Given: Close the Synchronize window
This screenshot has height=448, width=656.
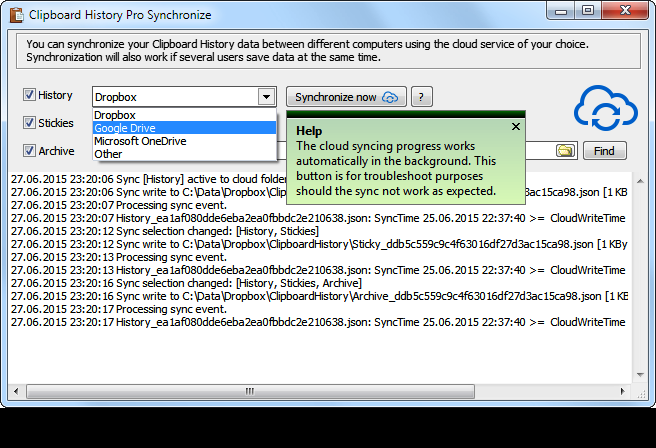Looking at the screenshot, I should tap(625, 10).
